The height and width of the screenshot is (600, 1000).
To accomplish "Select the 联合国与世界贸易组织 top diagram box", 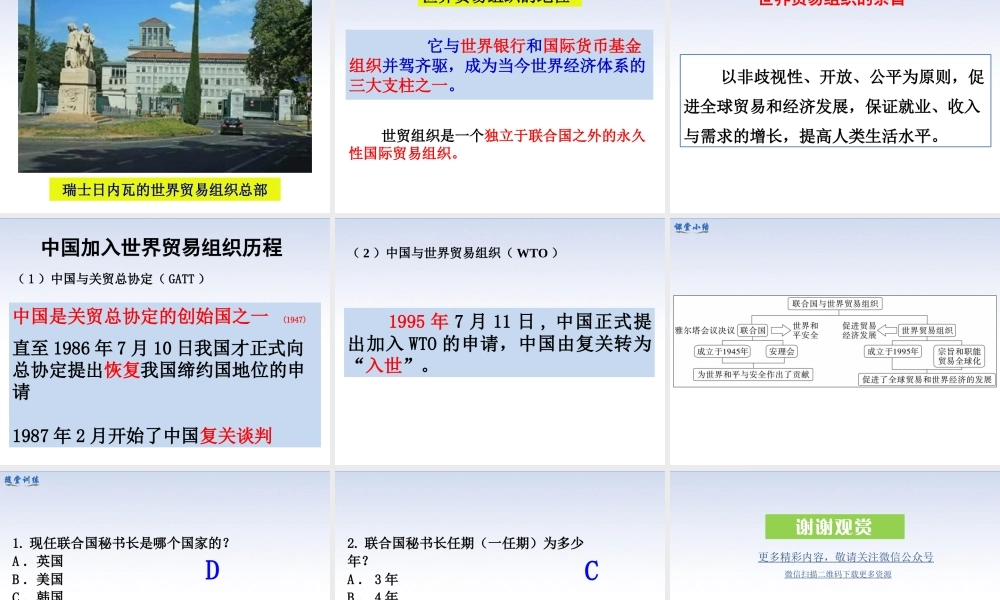I will [835, 303].
